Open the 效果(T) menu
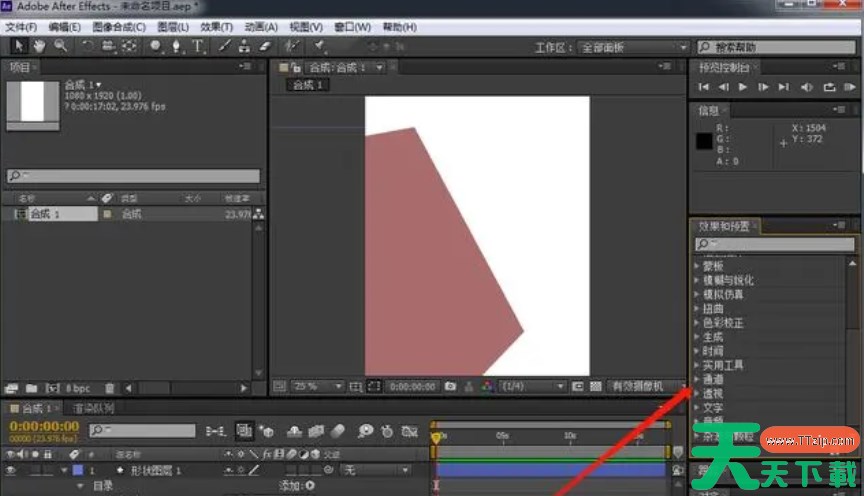This screenshot has height=496, width=864. (x=215, y=27)
